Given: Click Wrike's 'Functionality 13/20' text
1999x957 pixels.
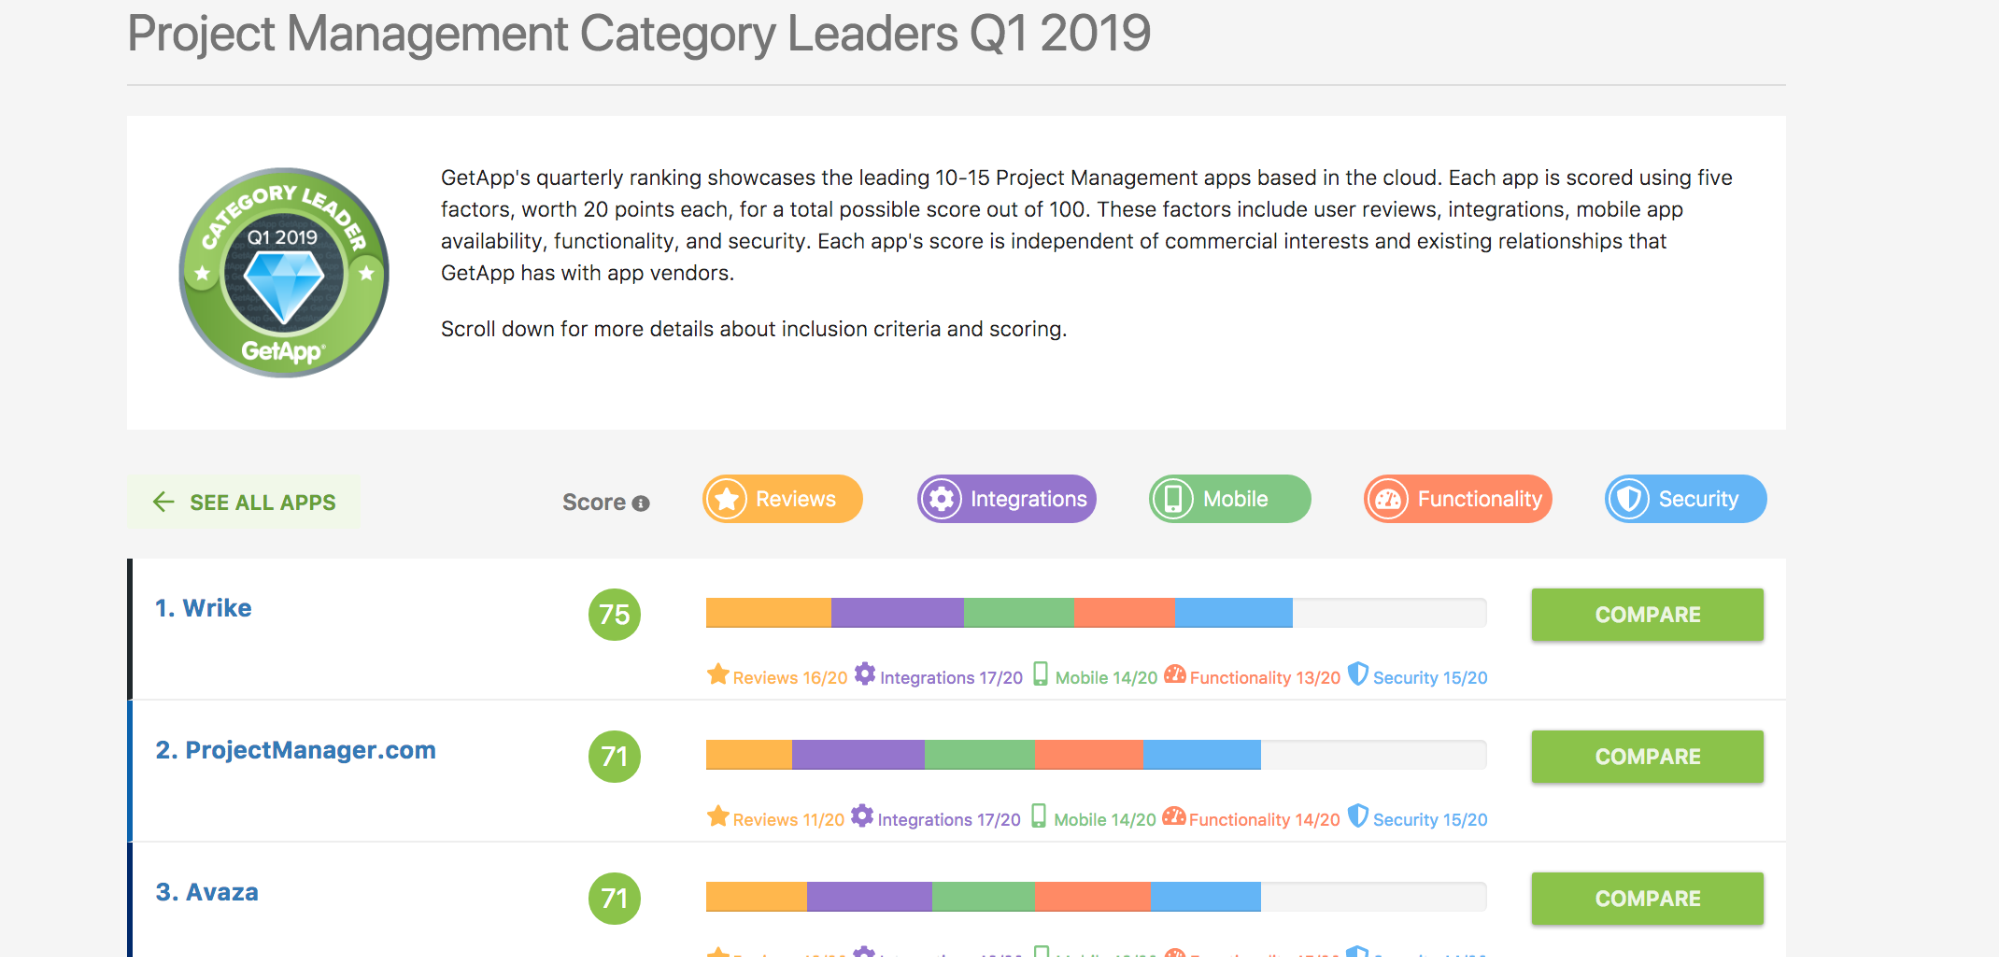Looking at the screenshot, I should click(1265, 678).
